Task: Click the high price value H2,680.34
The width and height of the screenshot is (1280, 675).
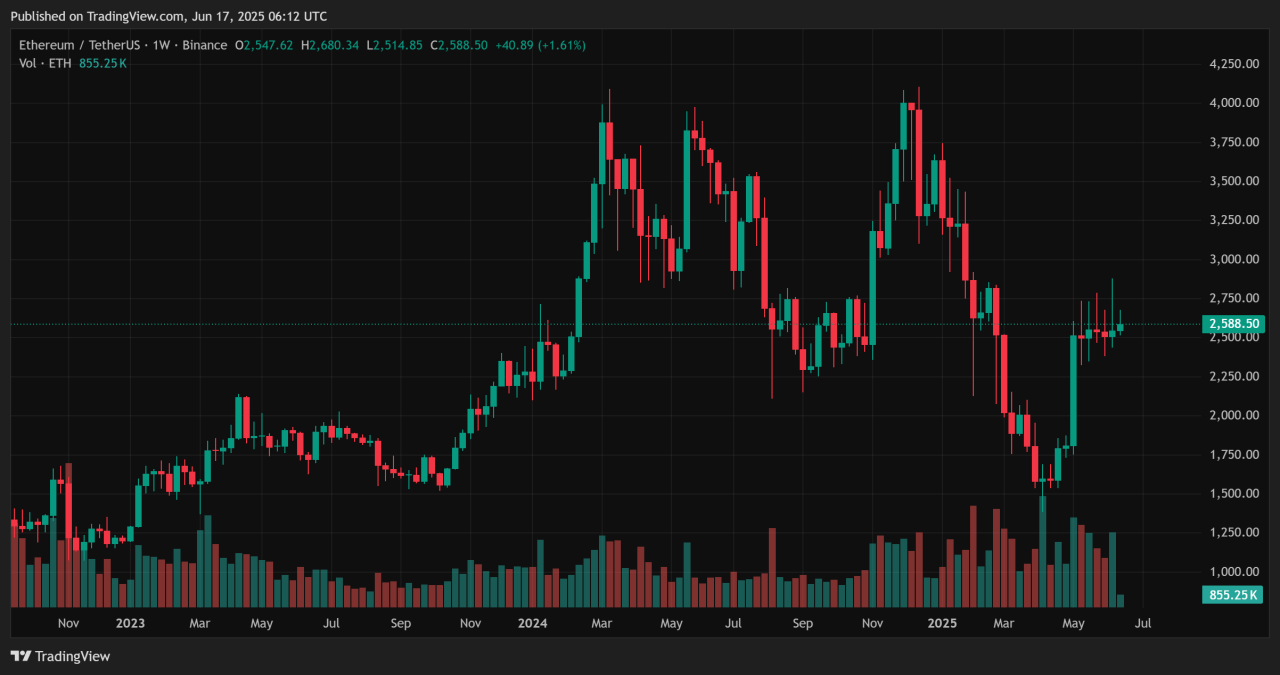Action: click(332, 46)
